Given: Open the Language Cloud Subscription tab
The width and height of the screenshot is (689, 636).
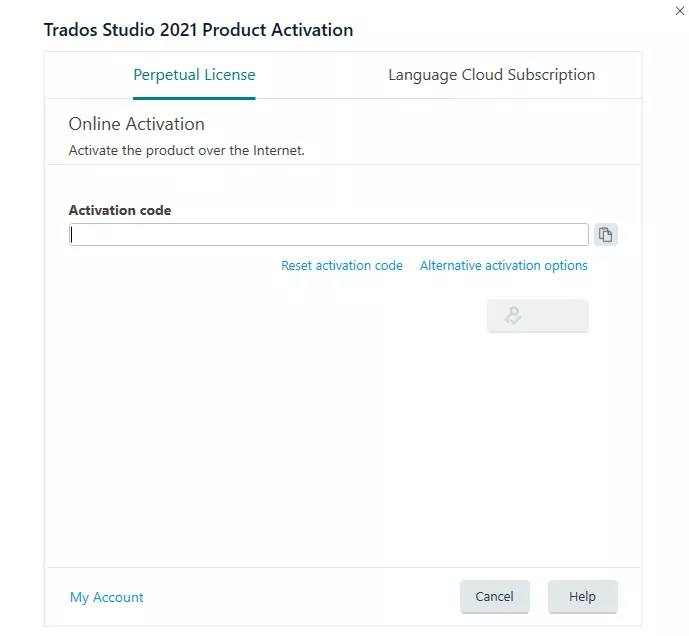Looking at the screenshot, I should [x=491, y=75].
